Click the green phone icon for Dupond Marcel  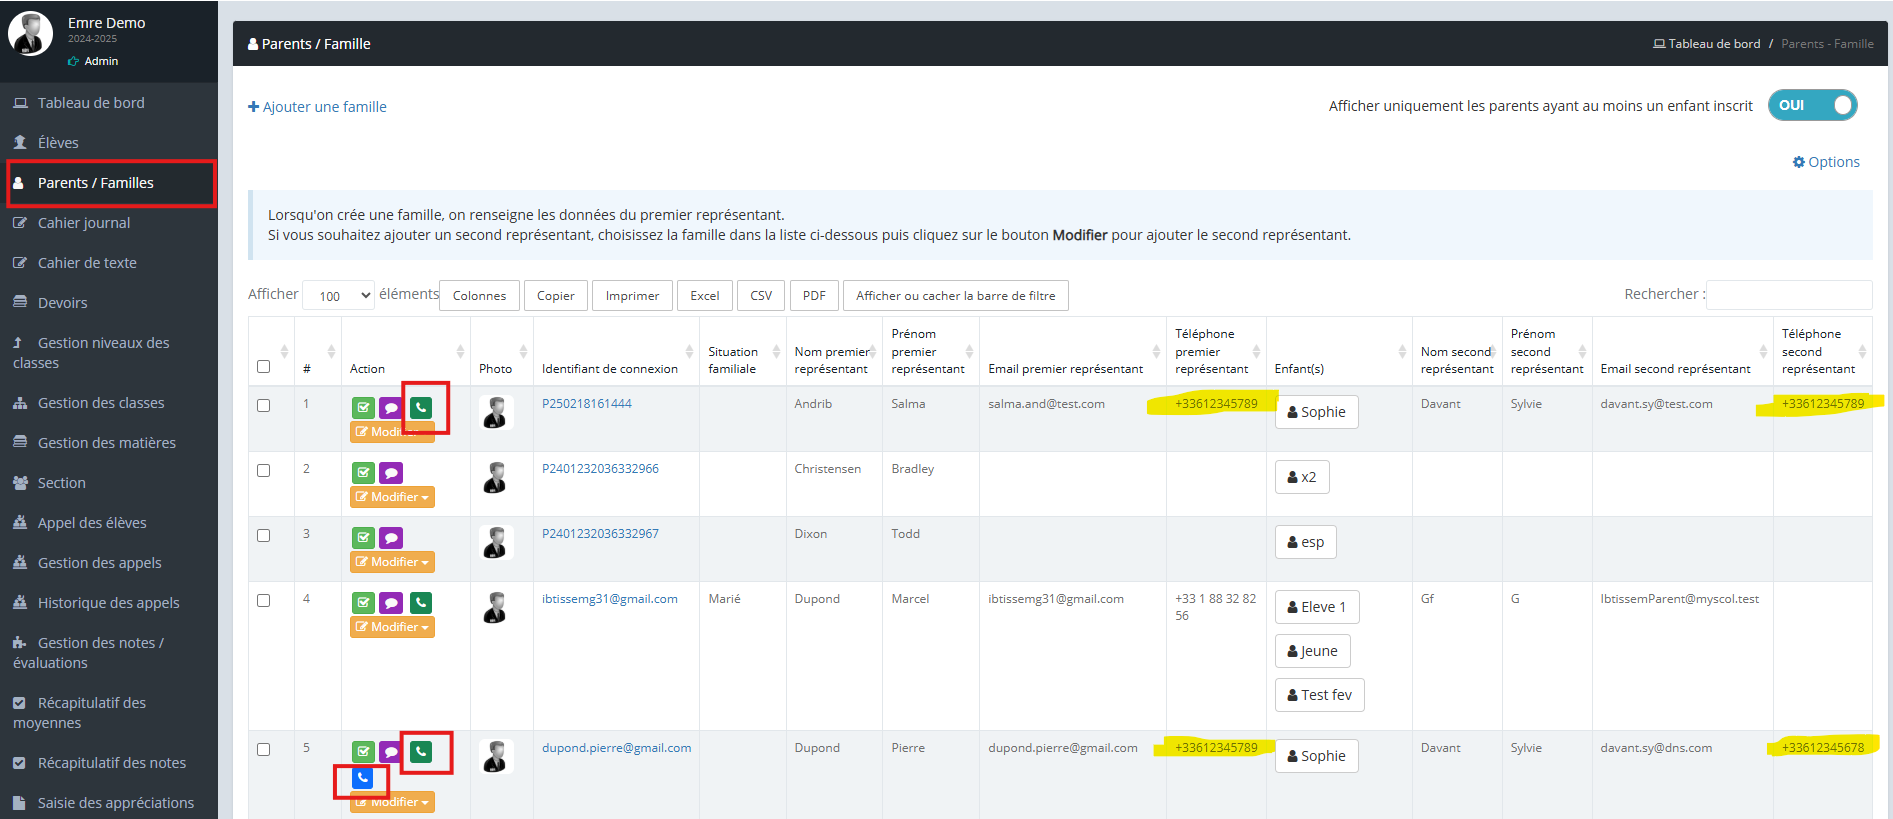421,602
